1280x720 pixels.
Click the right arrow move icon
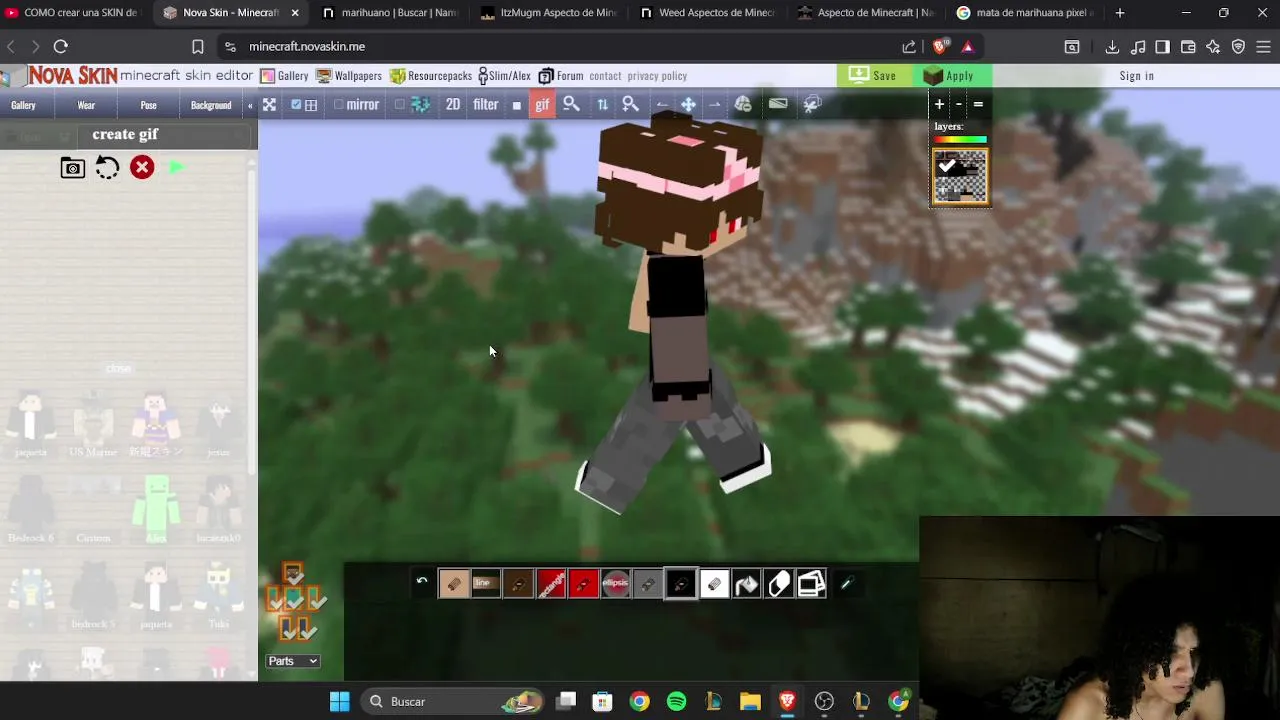pyautogui.click(x=714, y=104)
